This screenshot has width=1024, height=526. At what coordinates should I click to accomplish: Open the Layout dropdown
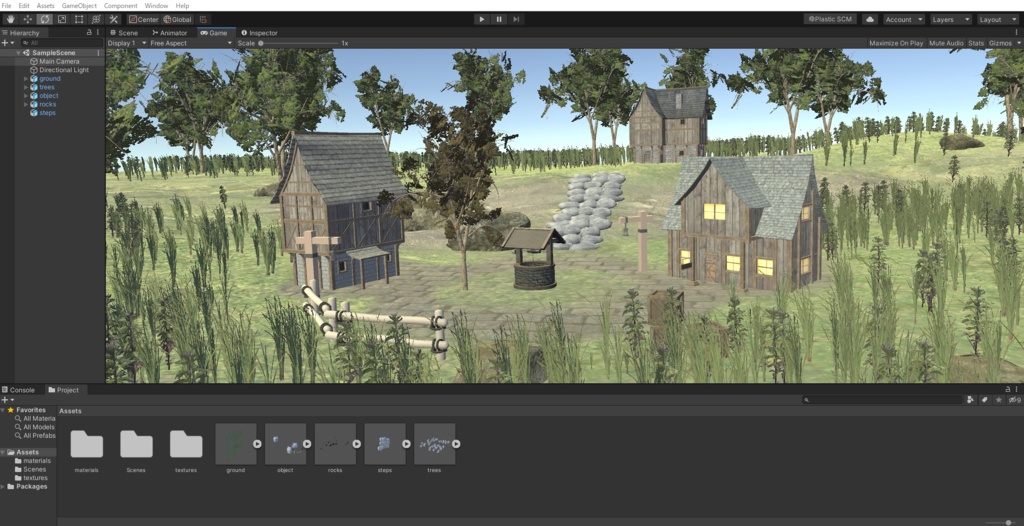pyautogui.click(x=998, y=20)
